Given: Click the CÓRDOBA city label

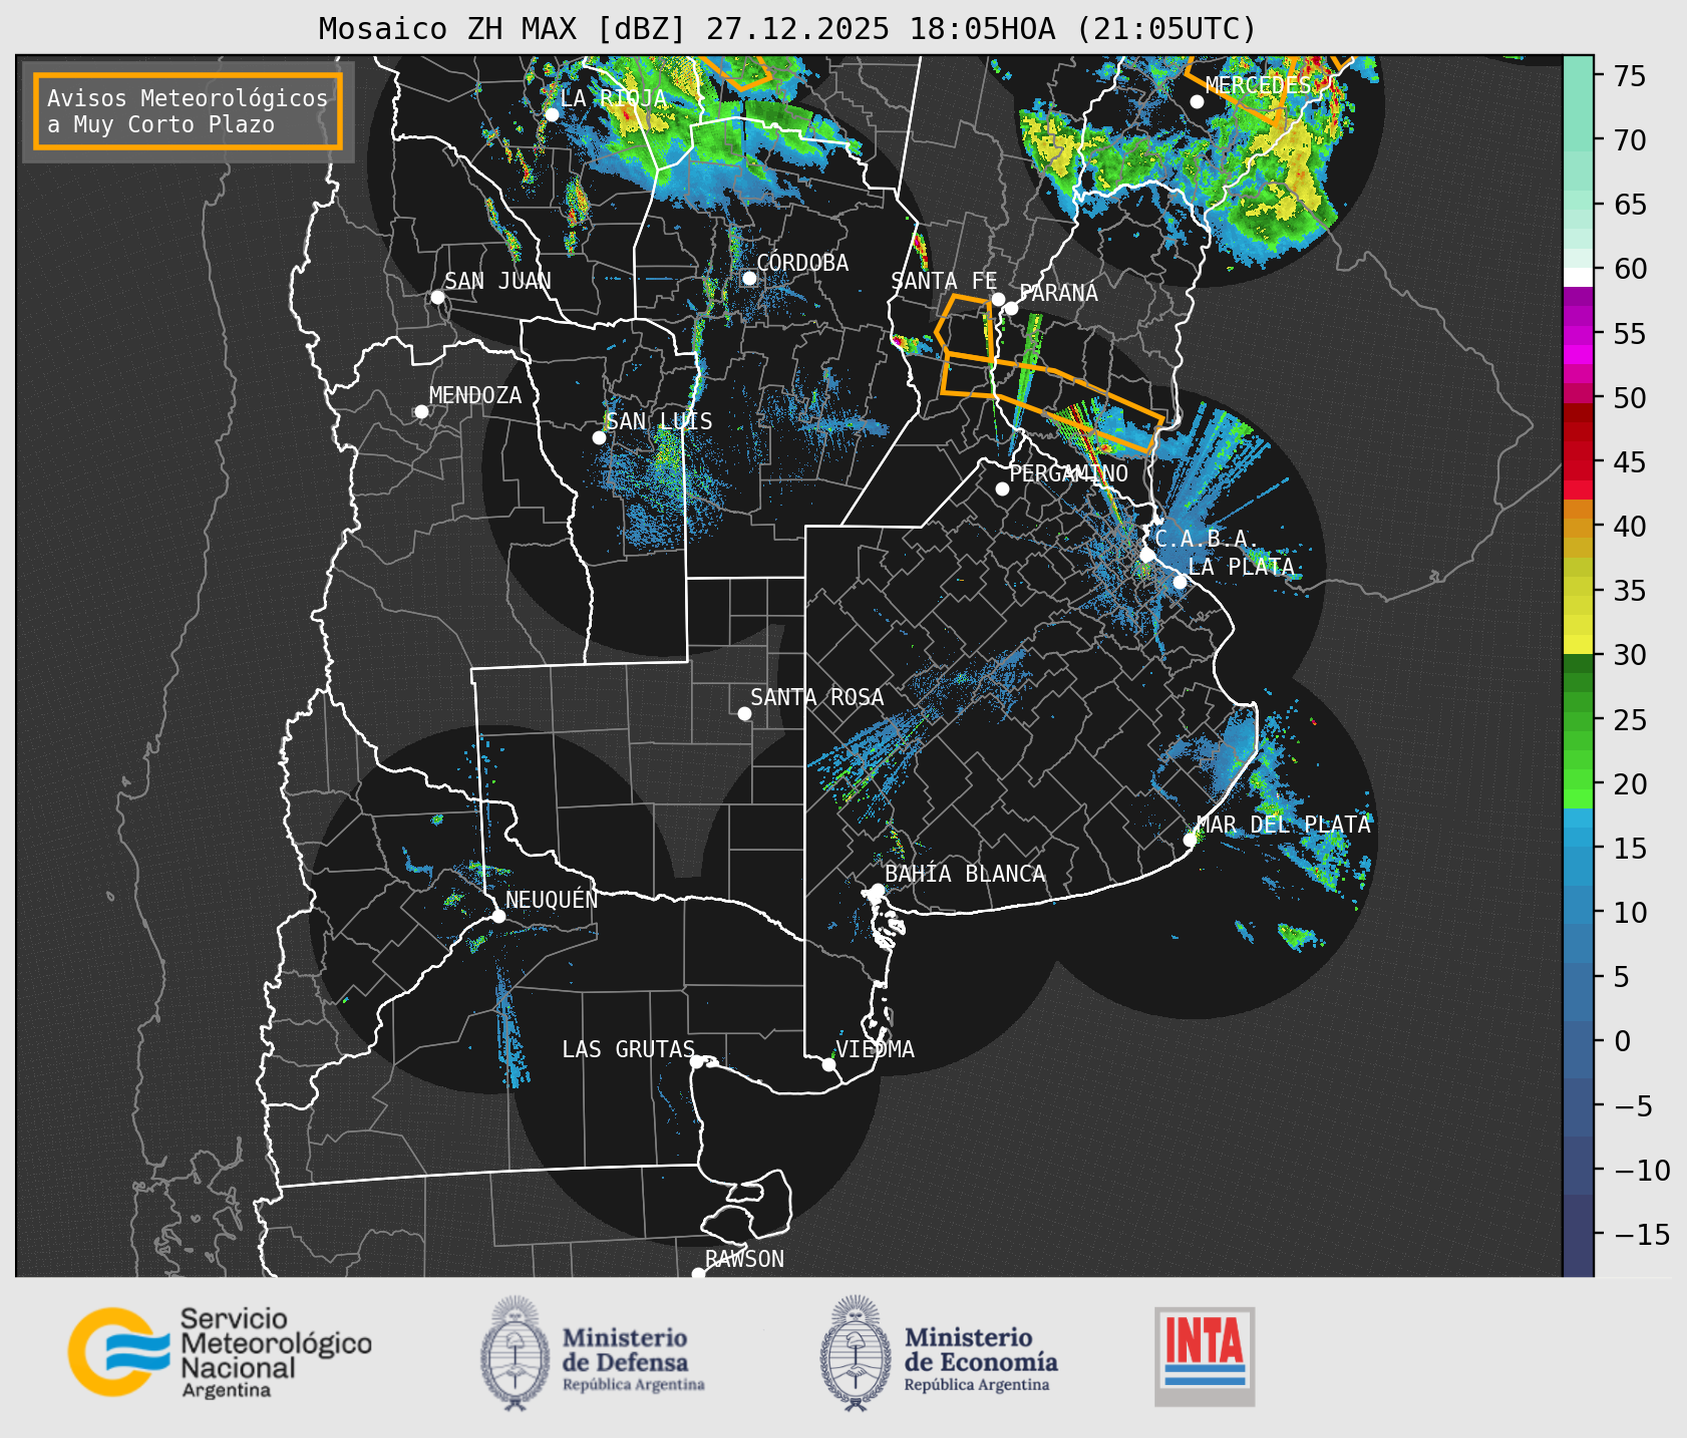Looking at the screenshot, I should (x=802, y=263).
